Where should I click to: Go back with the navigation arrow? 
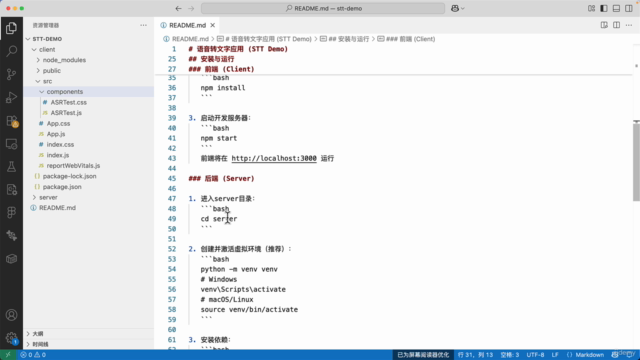[178, 8]
